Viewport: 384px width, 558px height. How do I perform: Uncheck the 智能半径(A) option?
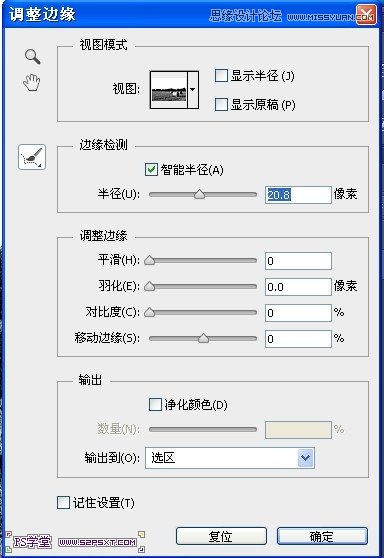click(x=151, y=169)
